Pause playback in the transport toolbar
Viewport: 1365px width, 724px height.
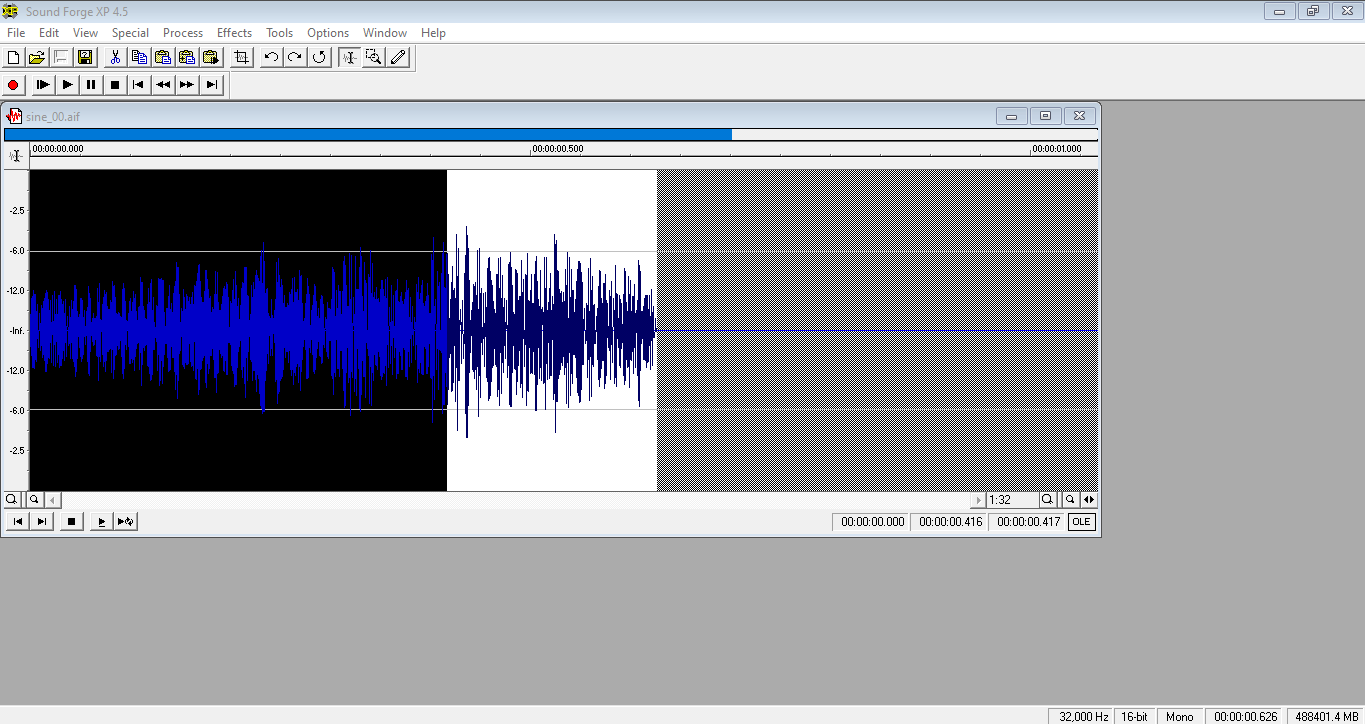point(91,85)
